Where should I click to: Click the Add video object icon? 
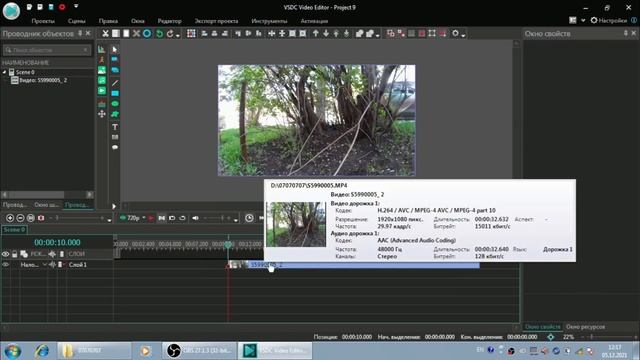102,91
